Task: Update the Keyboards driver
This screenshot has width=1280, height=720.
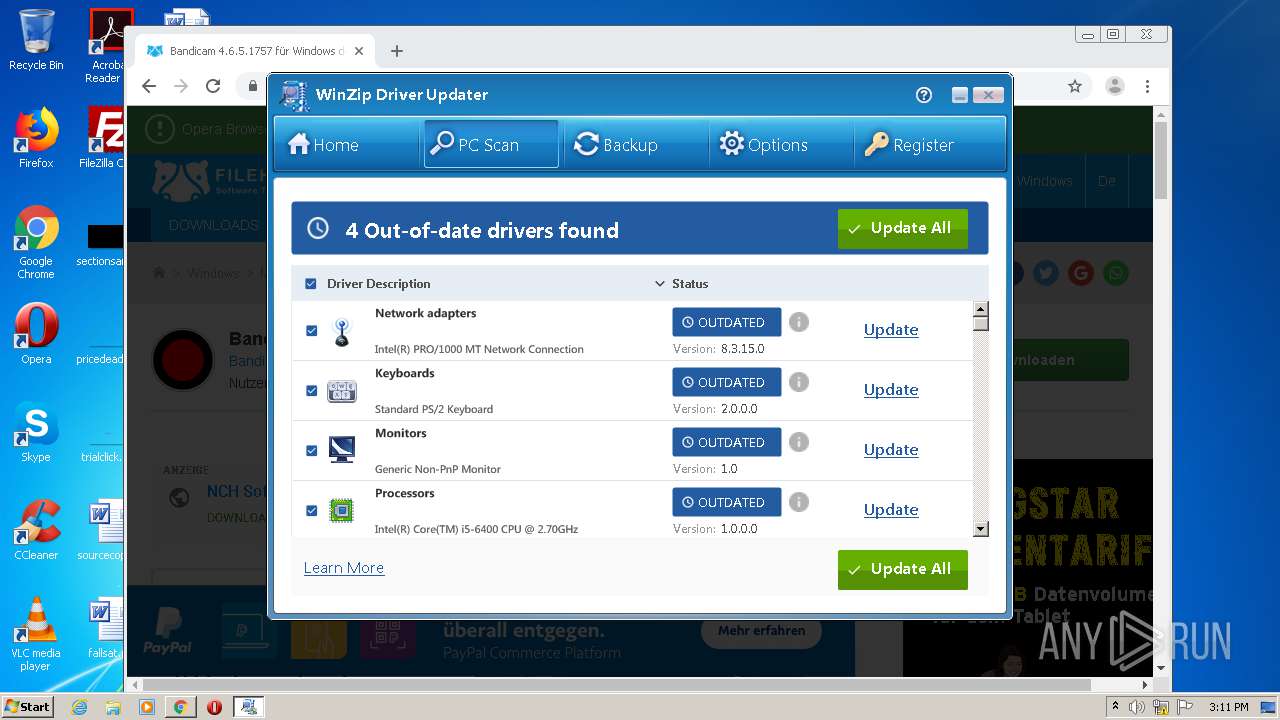Action: pos(891,390)
